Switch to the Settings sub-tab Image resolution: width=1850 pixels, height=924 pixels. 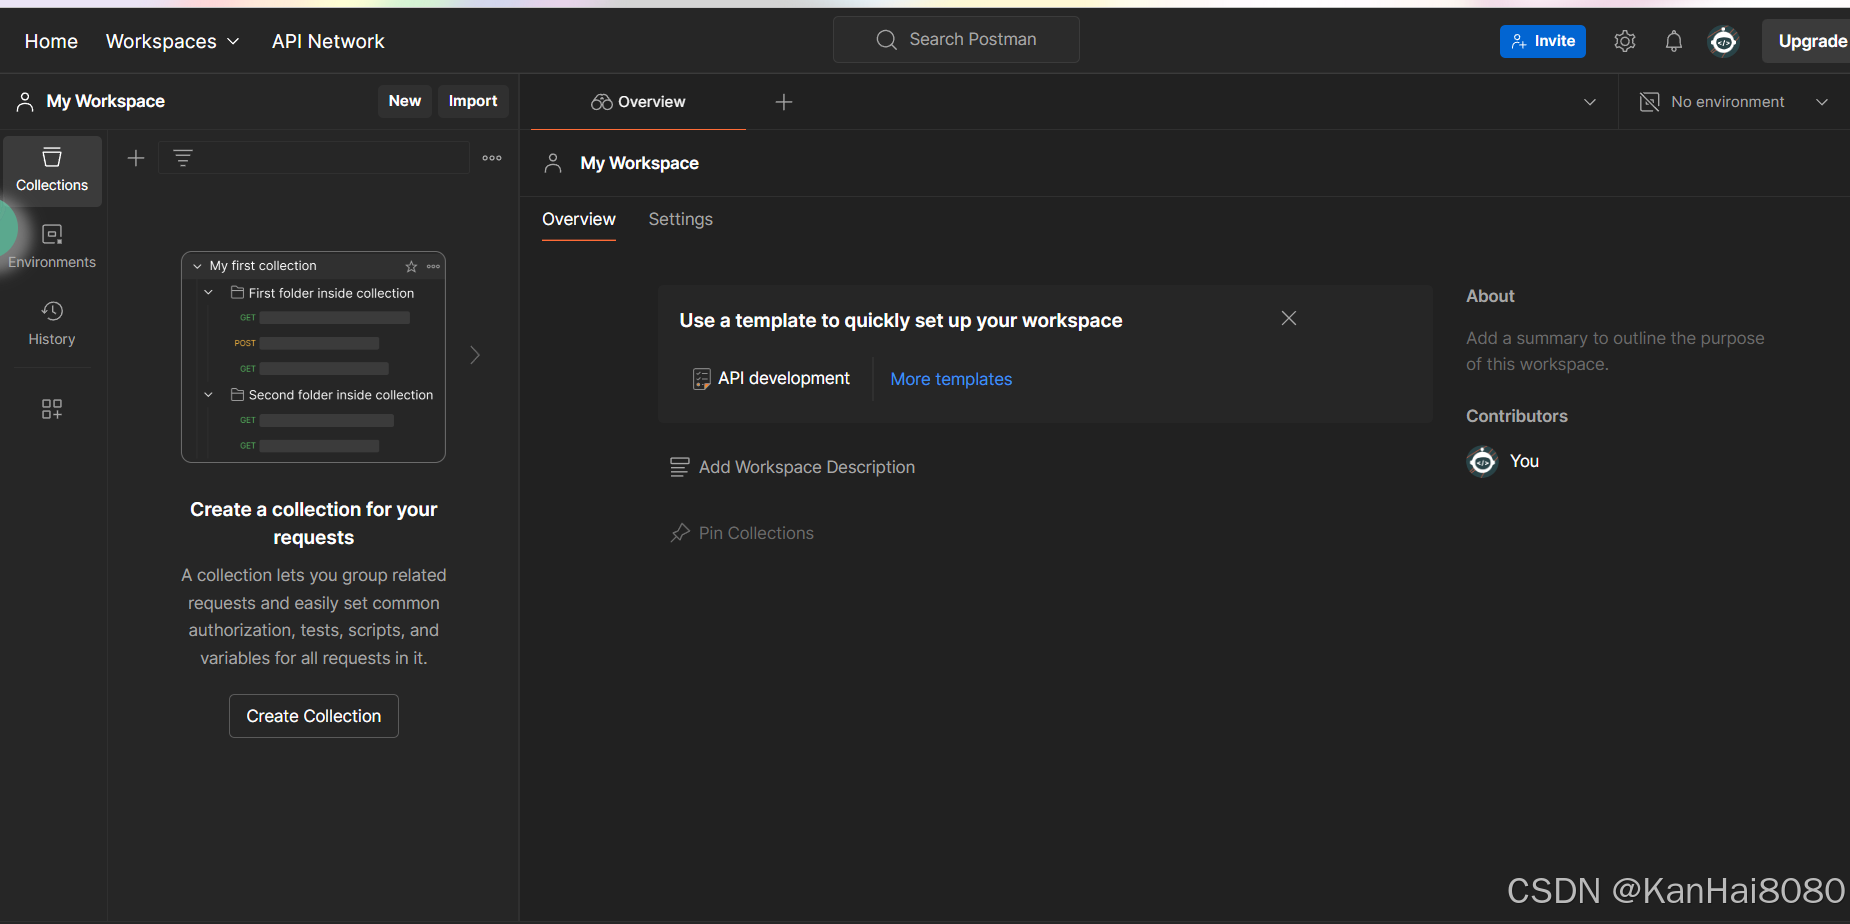pyautogui.click(x=681, y=219)
